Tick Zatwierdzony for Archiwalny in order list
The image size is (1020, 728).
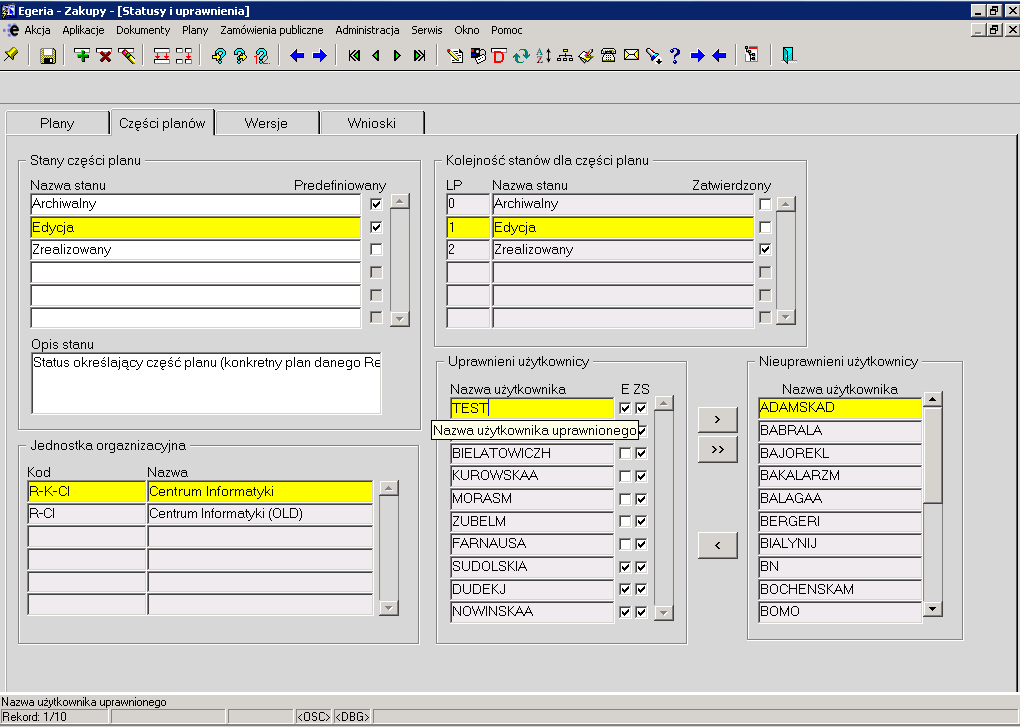(765, 204)
